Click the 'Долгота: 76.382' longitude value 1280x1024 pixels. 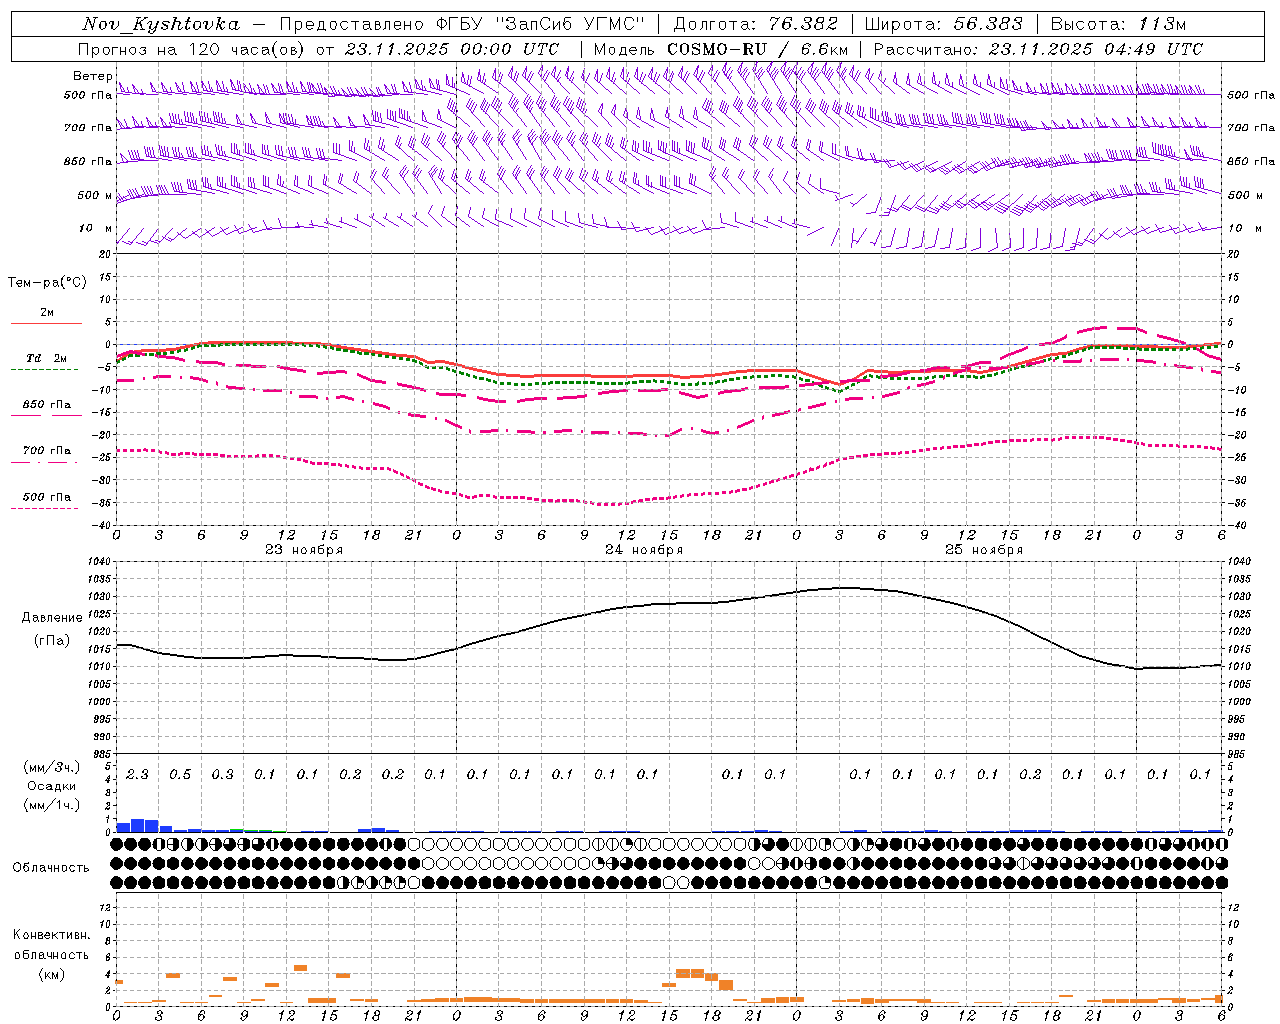point(756,24)
